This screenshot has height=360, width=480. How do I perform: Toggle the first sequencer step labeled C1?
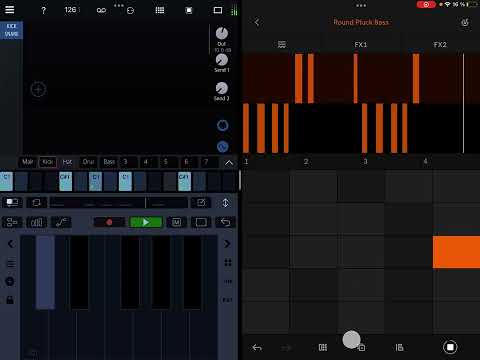pos(6,182)
